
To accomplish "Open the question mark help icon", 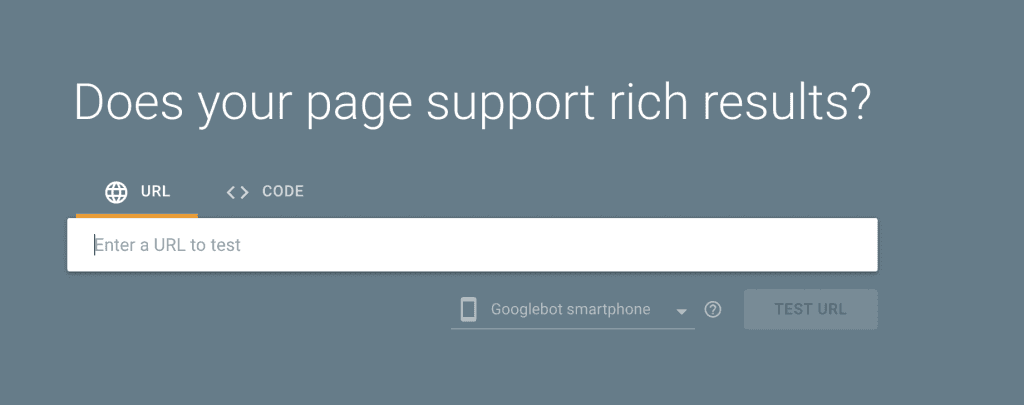I will (x=713, y=310).
